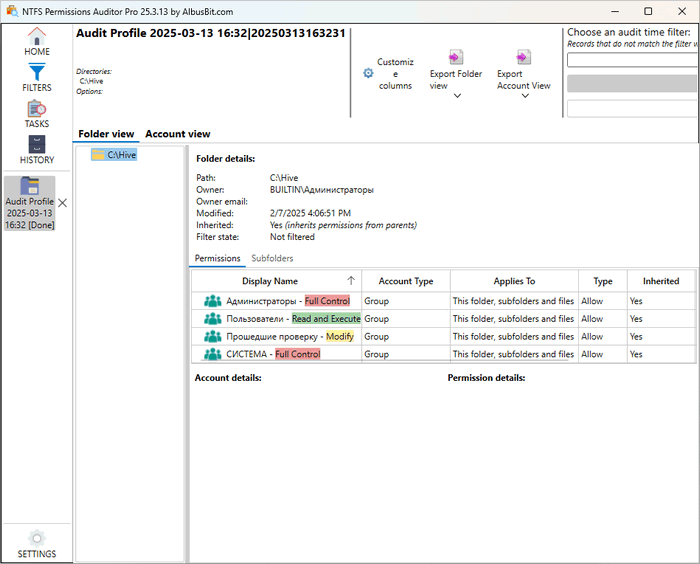Click the Export Folder view icon
The width and height of the screenshot is (700, 564).
coord(456,57)
